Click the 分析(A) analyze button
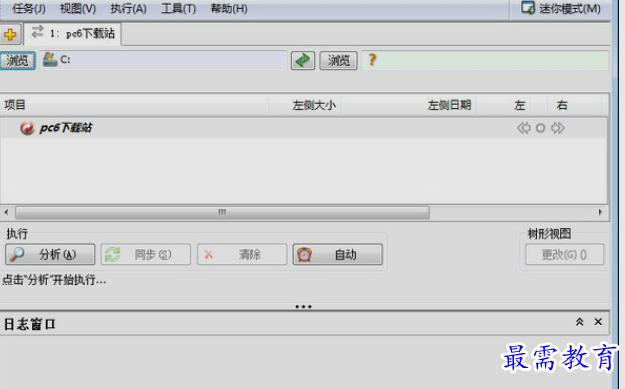This screenshot has height=389, width=625. [50, 254]
